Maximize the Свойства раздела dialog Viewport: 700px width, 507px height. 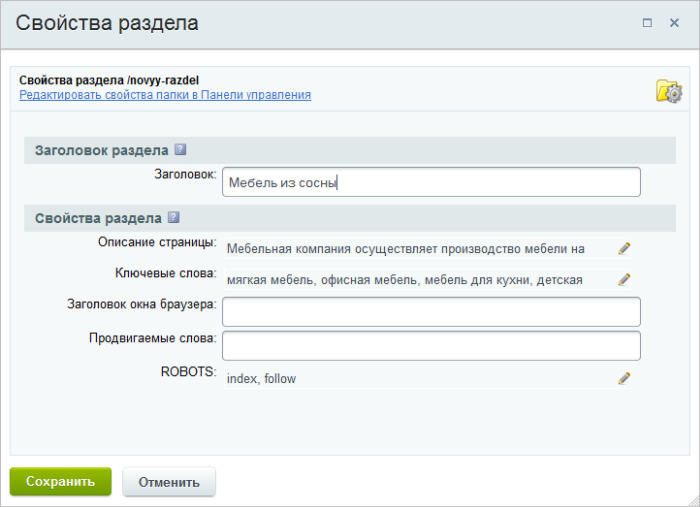[x=647, y=23]
